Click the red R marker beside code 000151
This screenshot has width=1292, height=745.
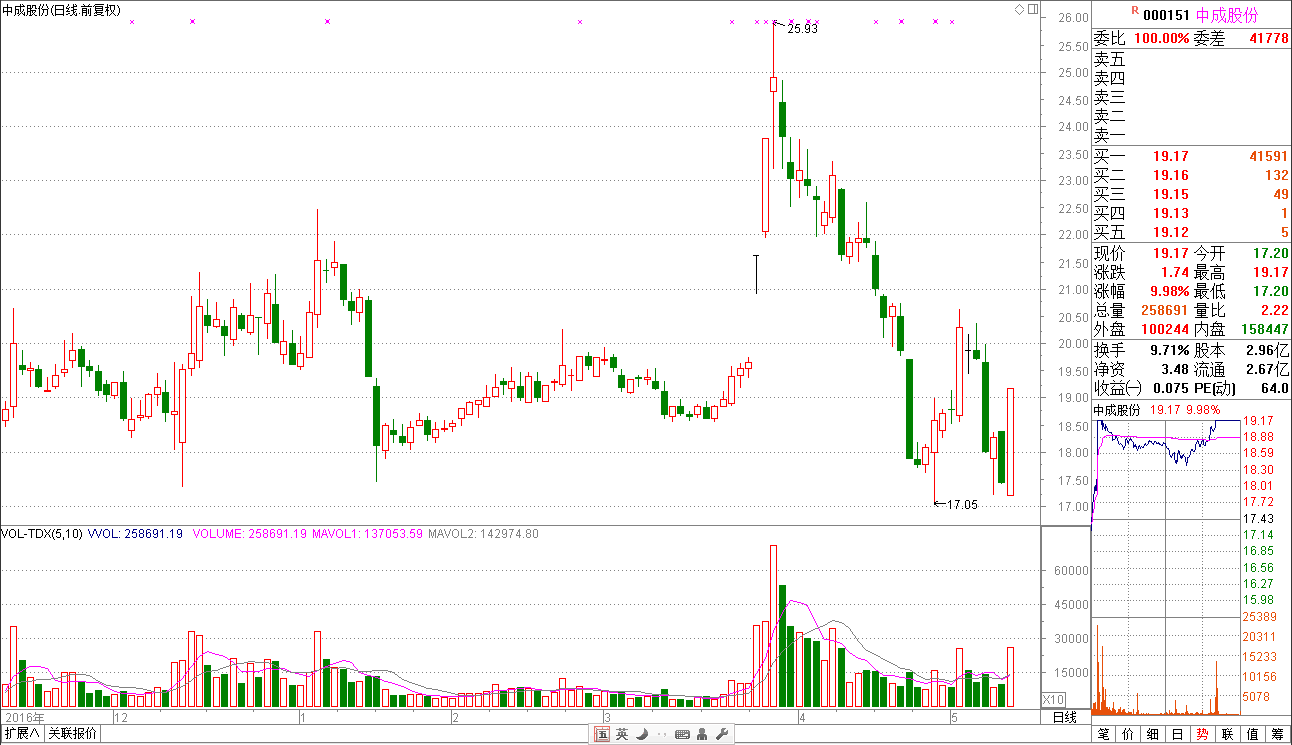1134,10
